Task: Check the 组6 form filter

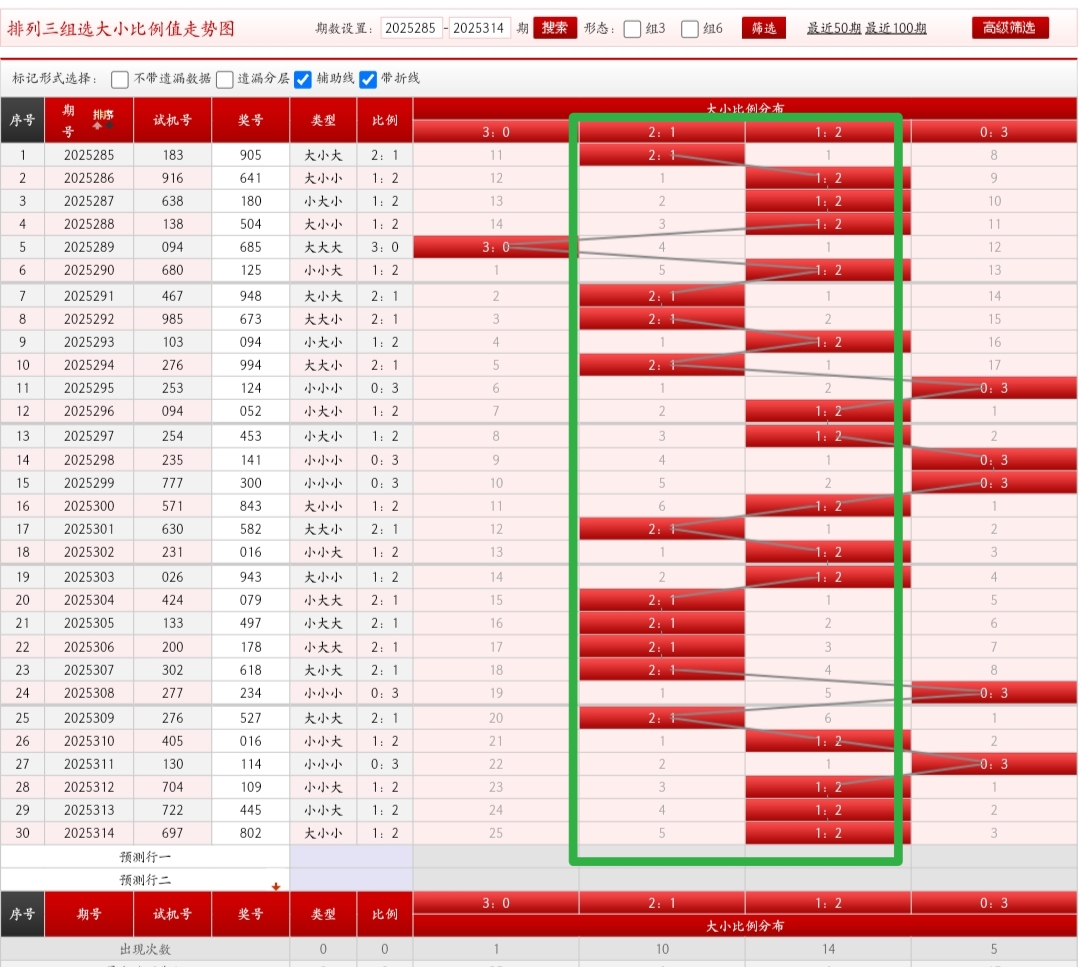Action: [x=690, y=29]
